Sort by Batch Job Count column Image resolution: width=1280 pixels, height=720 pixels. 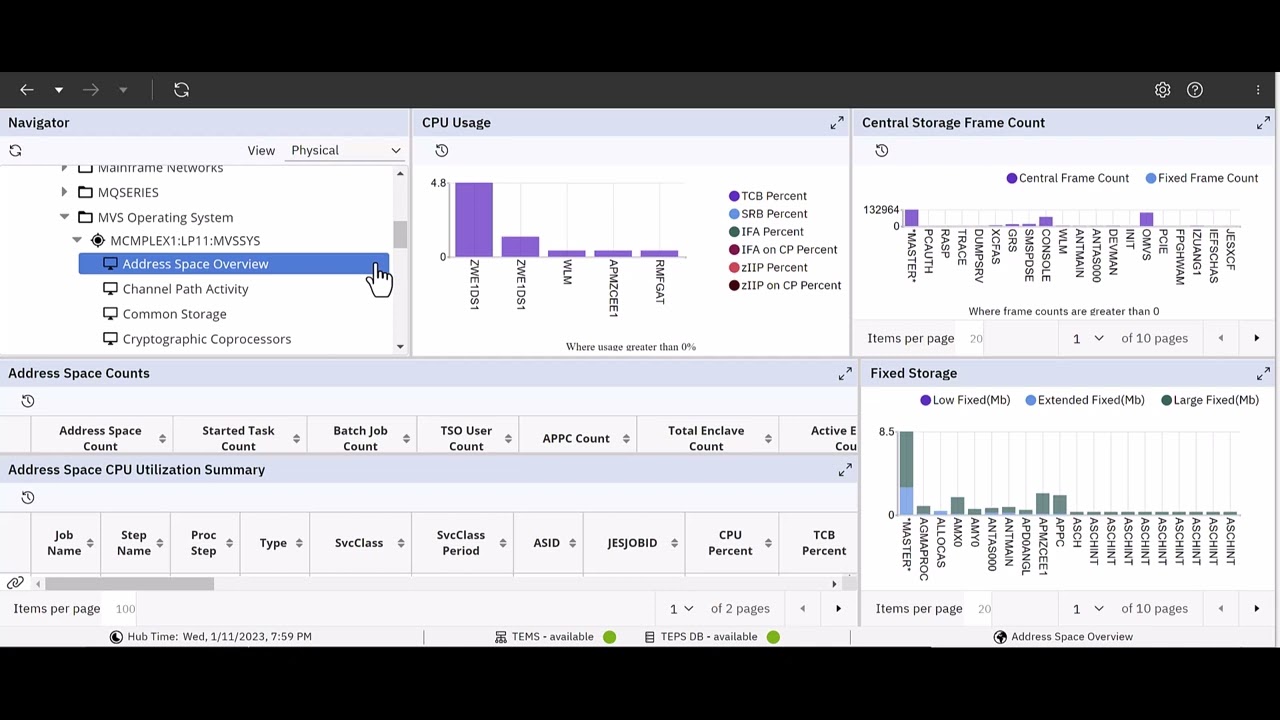(406, 439)
